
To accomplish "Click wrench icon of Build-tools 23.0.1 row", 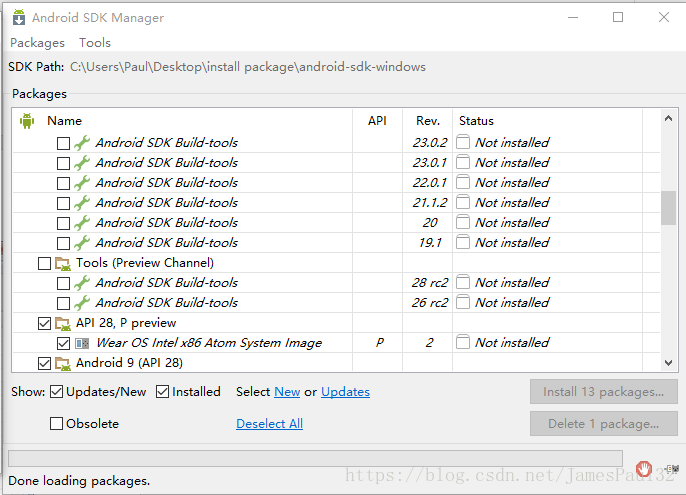I will tap(82, 163).
